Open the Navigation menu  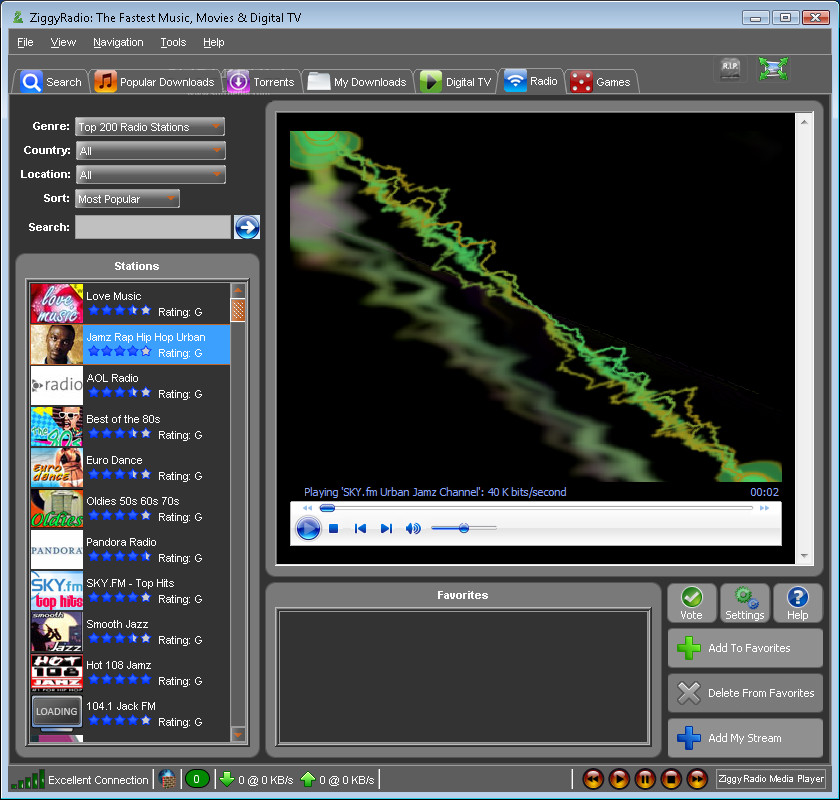pyautogui.click(x=118, y=42)
